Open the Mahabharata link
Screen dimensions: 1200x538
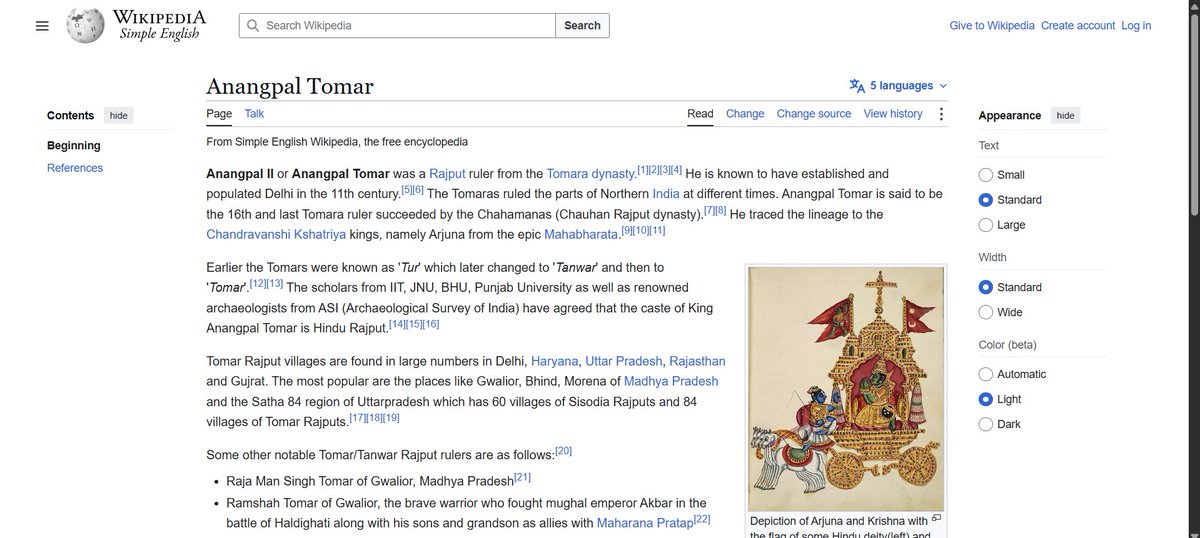[582, 234]
